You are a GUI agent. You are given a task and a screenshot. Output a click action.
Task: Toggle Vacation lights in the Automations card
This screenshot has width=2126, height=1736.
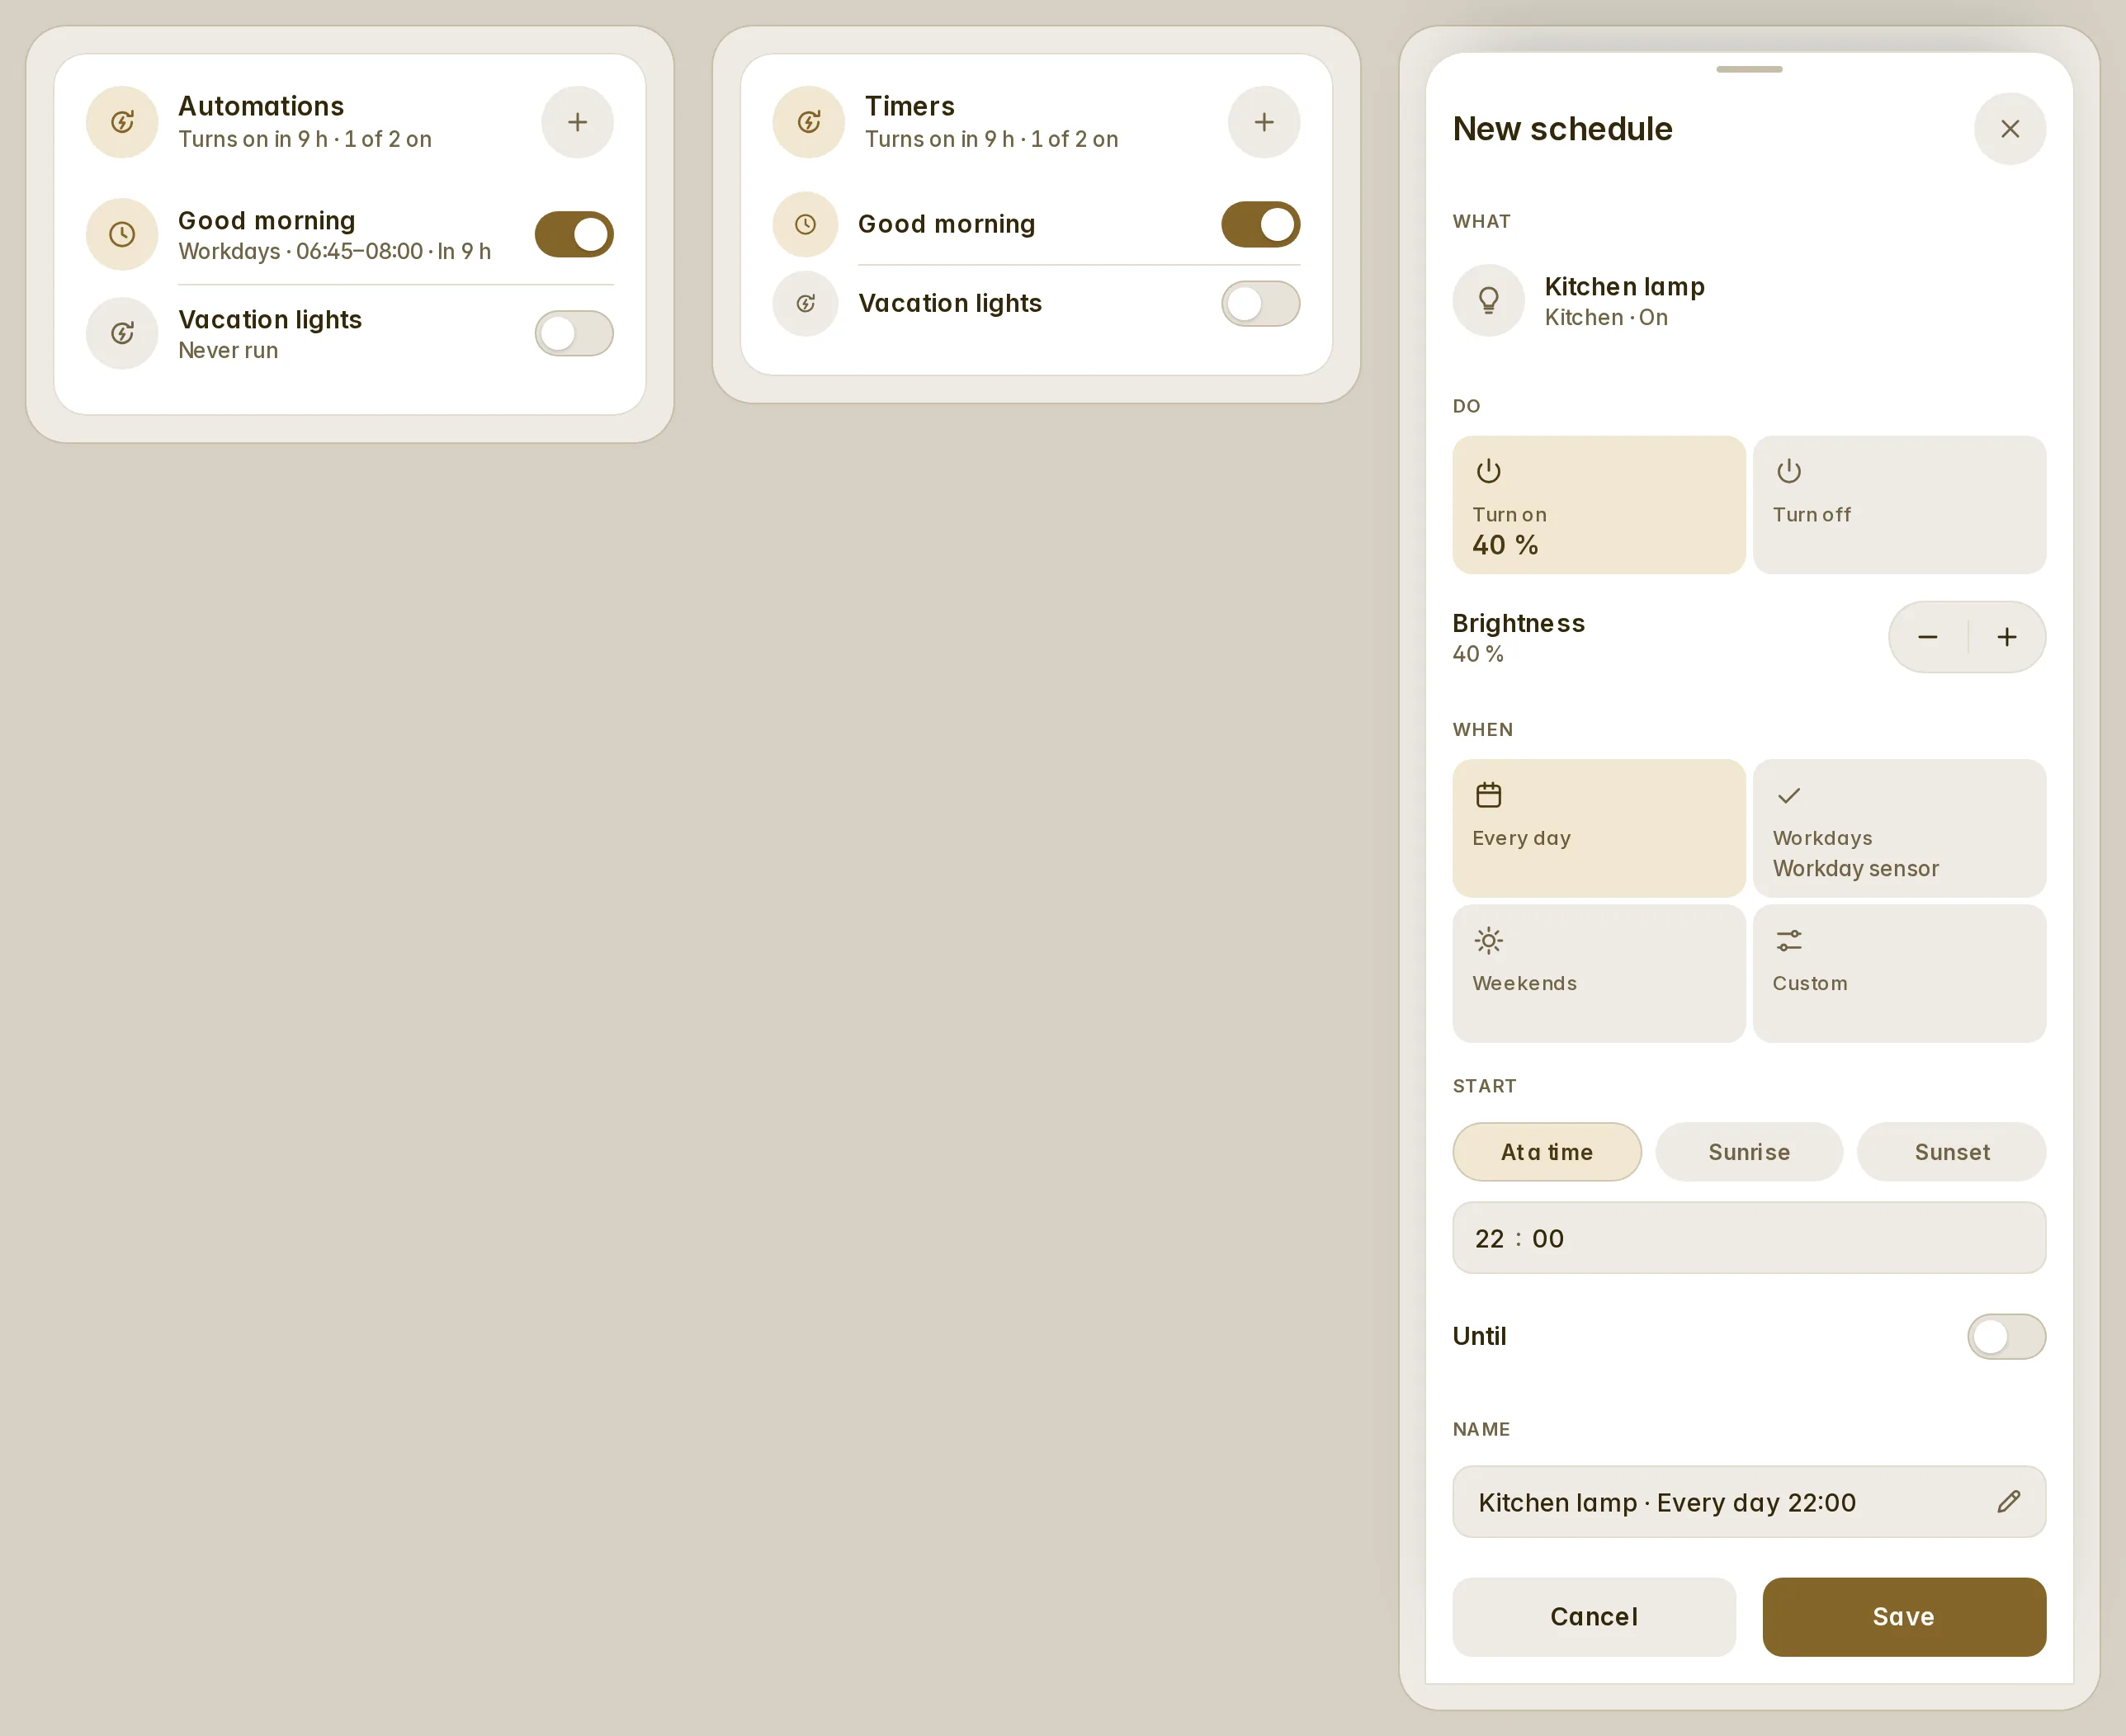[574, 333]
